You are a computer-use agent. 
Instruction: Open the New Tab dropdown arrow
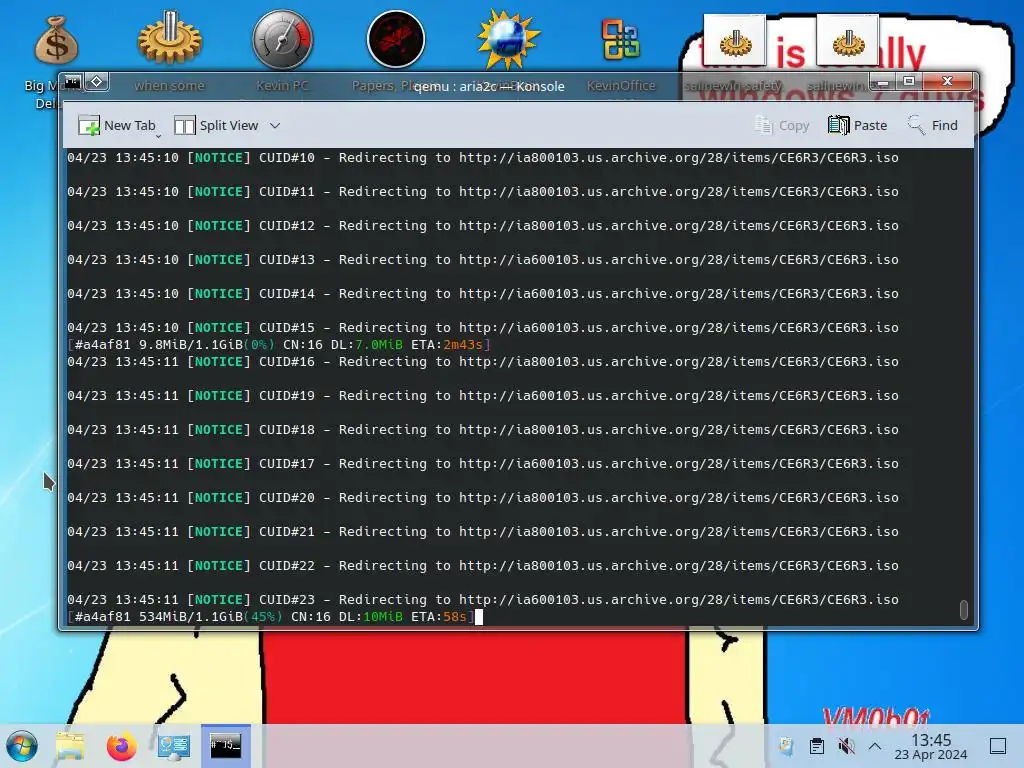coord(159,136)
